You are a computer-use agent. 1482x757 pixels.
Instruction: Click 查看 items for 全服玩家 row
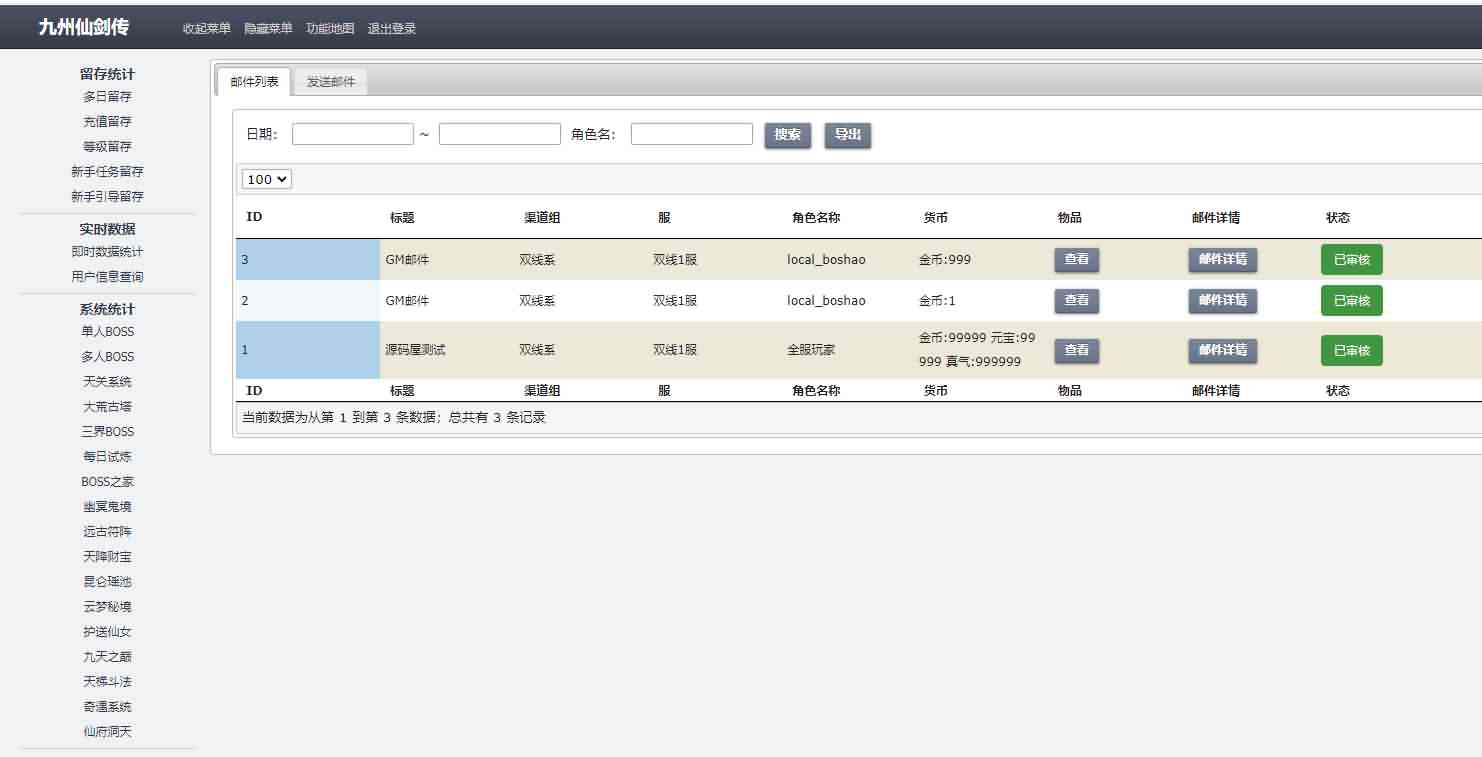(1076, 350)
